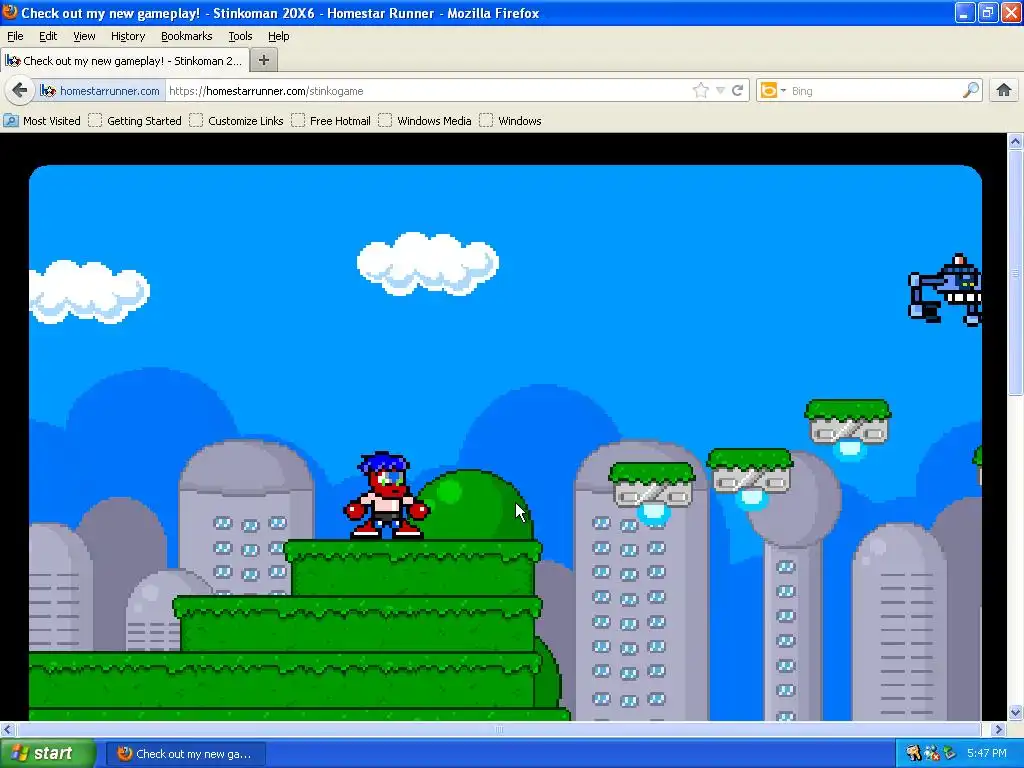This screenshot has height=768, width=1024.
Task: Open the History menu
Action: point(127,36)
